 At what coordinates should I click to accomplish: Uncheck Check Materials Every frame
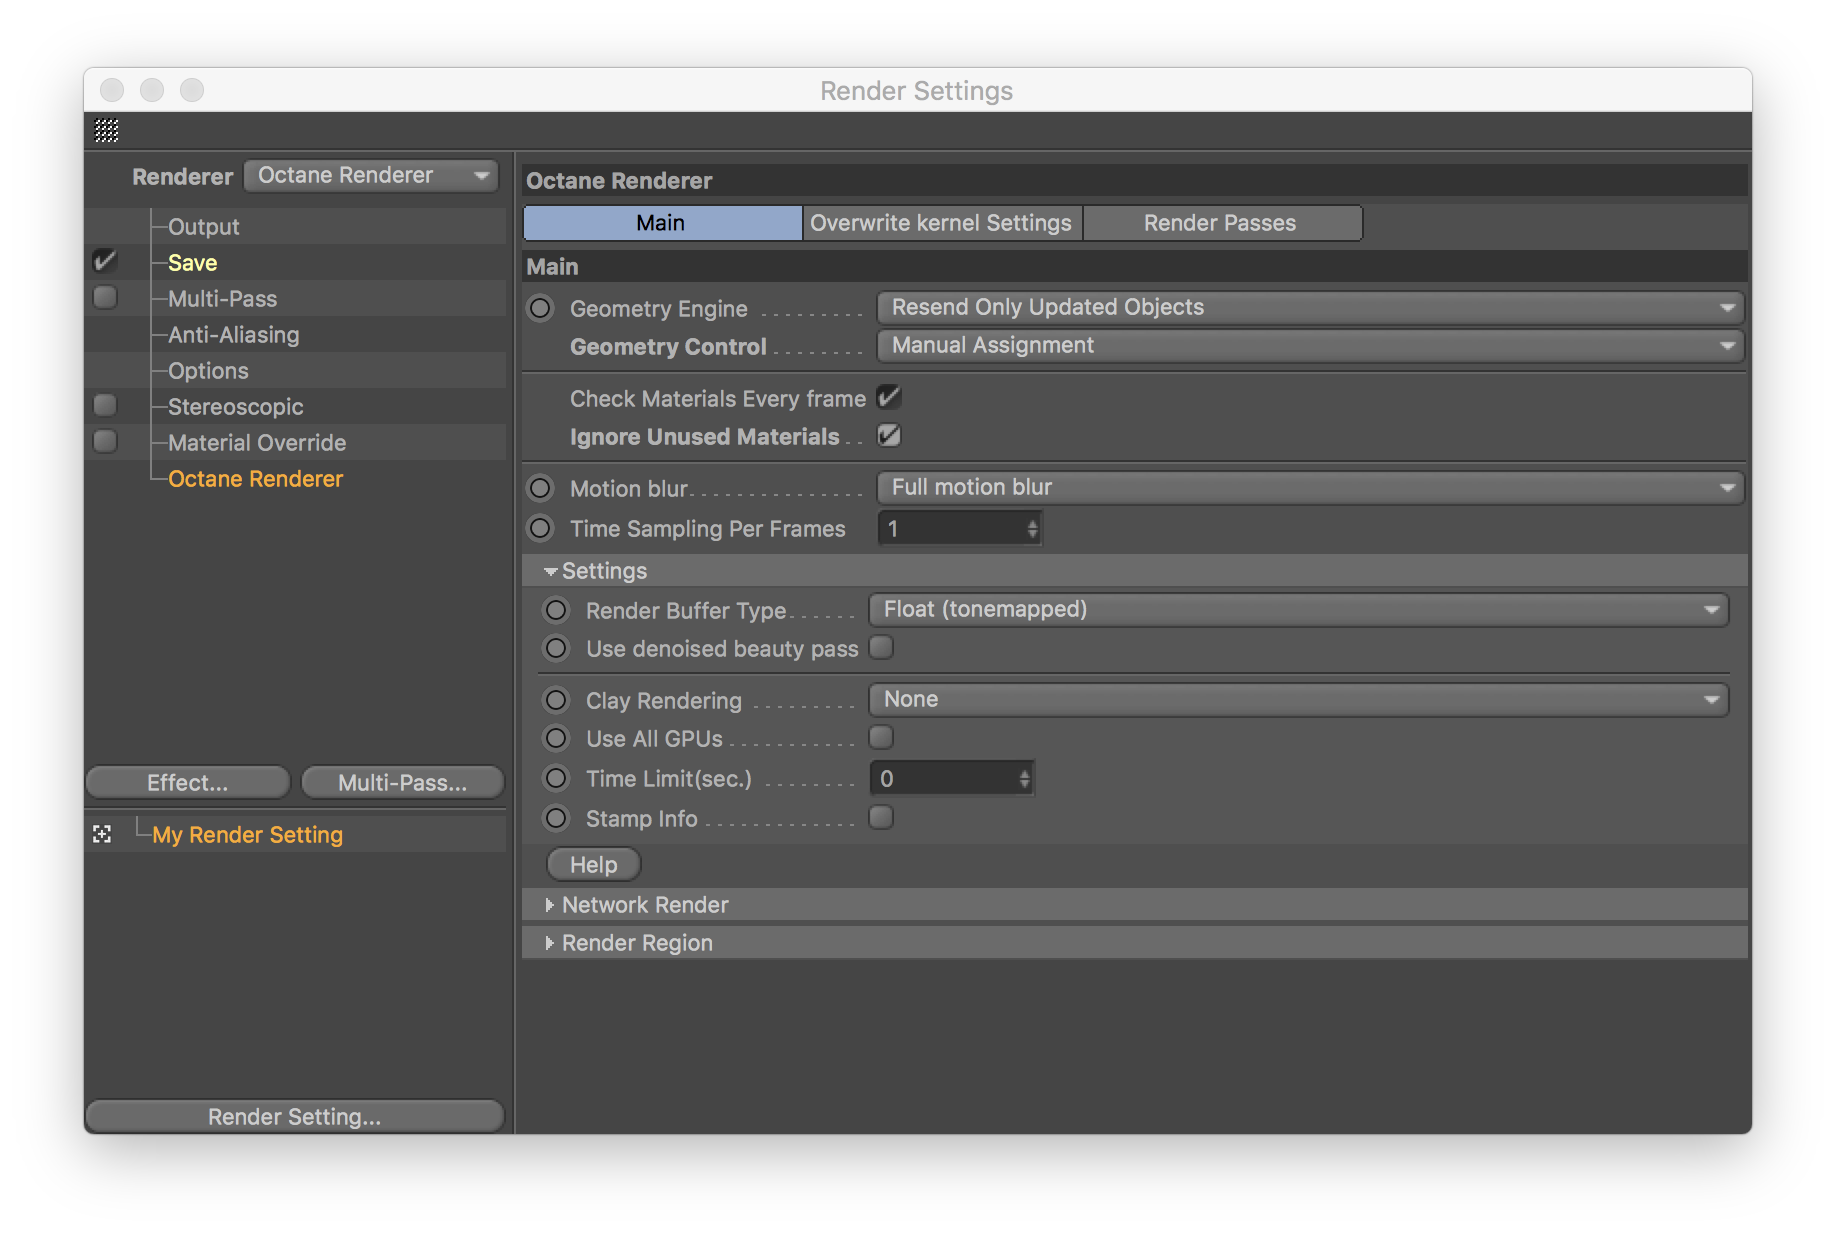tap(888, 397)
